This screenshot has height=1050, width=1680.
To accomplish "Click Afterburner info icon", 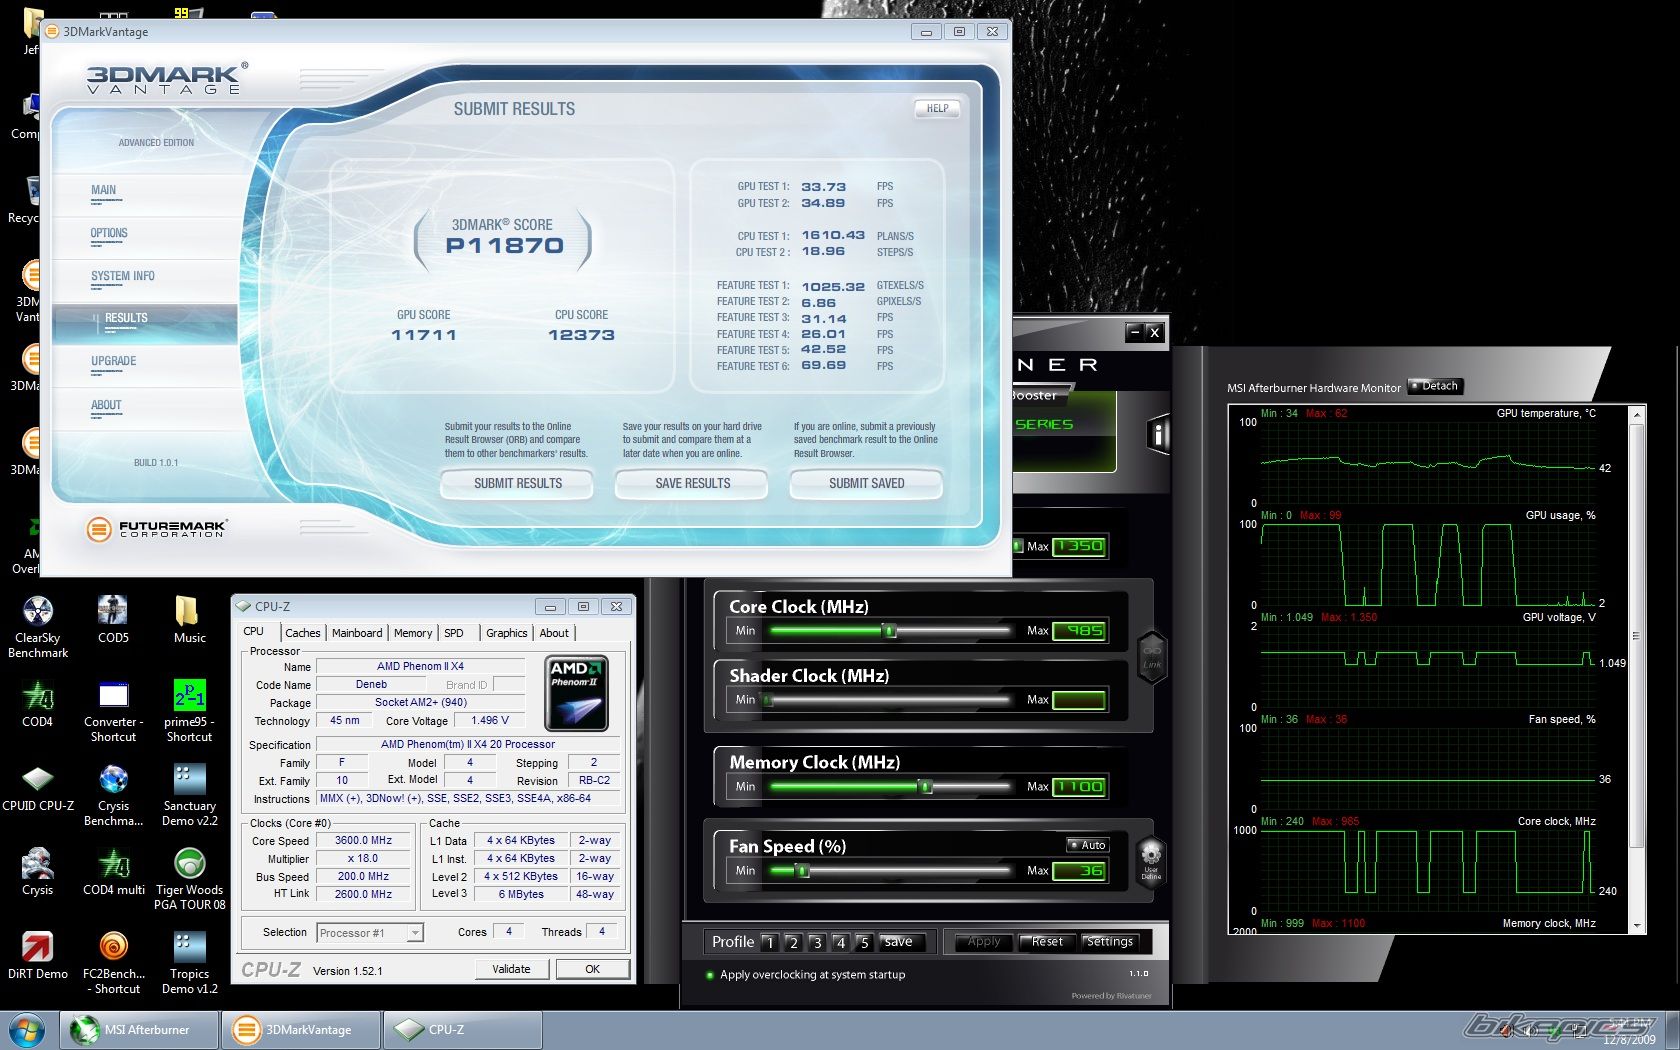I will (1157, 434).
